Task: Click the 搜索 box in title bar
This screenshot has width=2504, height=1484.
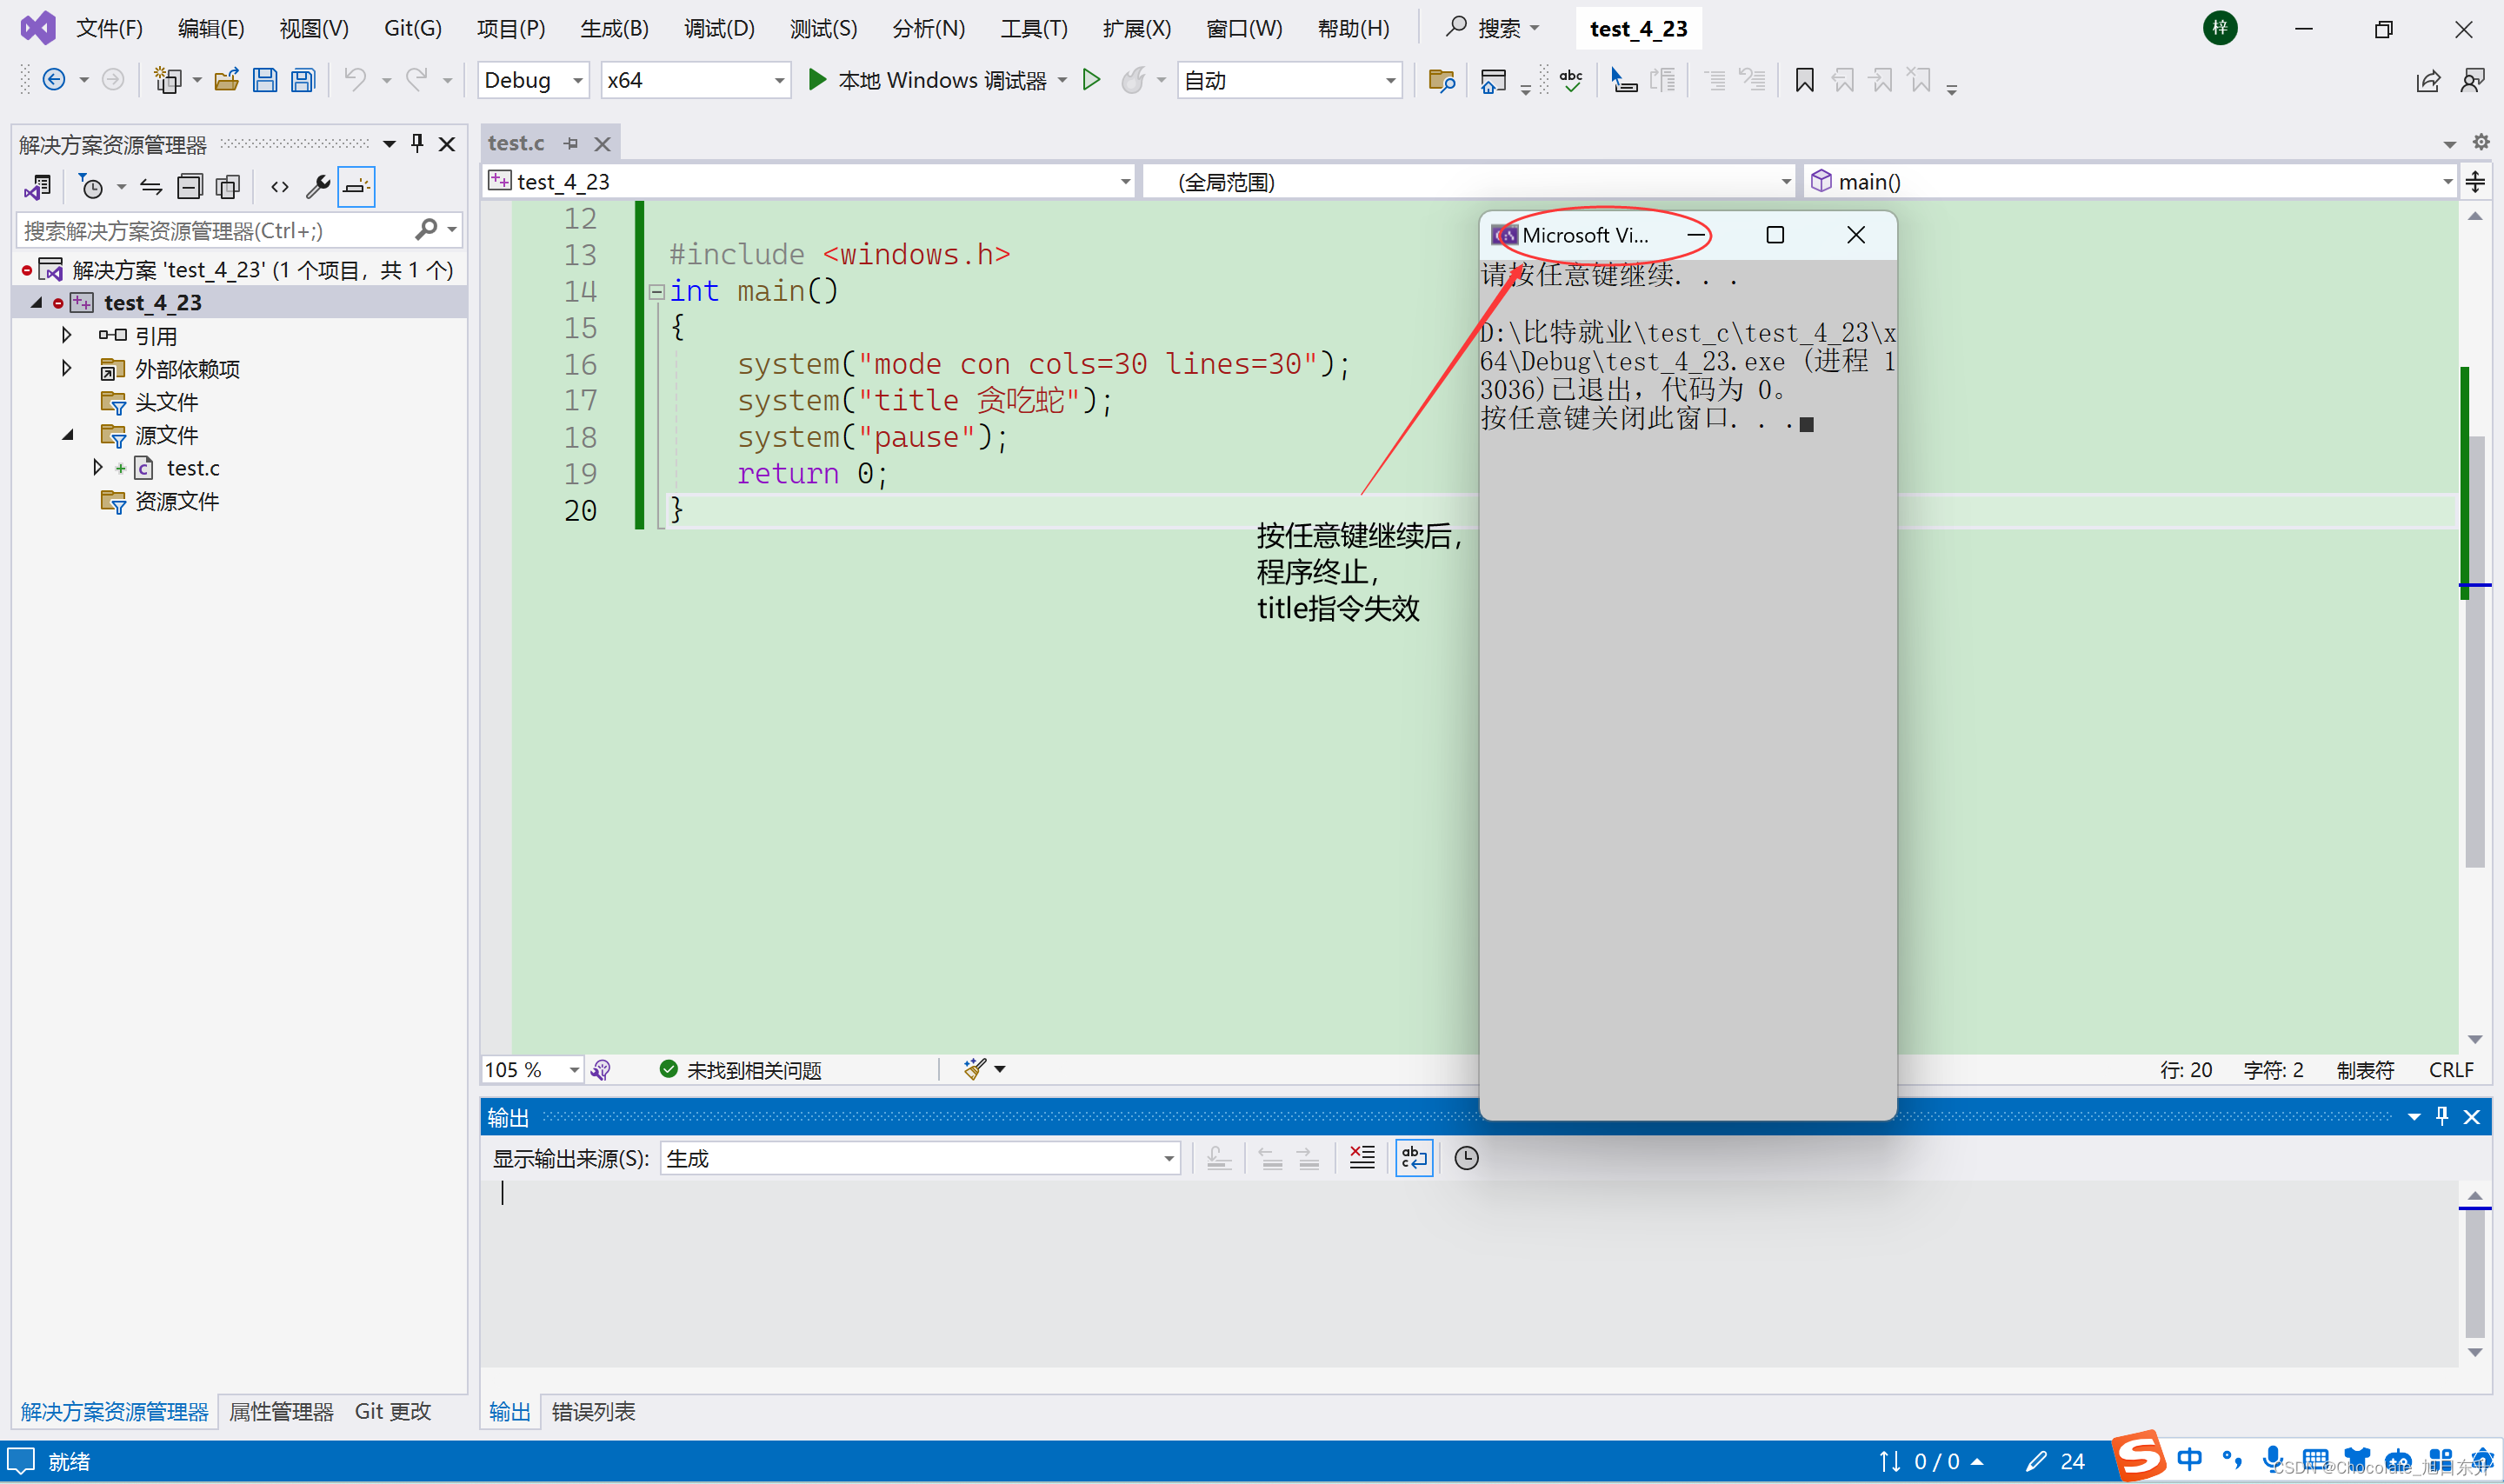Action: (x=1494, y=28)
